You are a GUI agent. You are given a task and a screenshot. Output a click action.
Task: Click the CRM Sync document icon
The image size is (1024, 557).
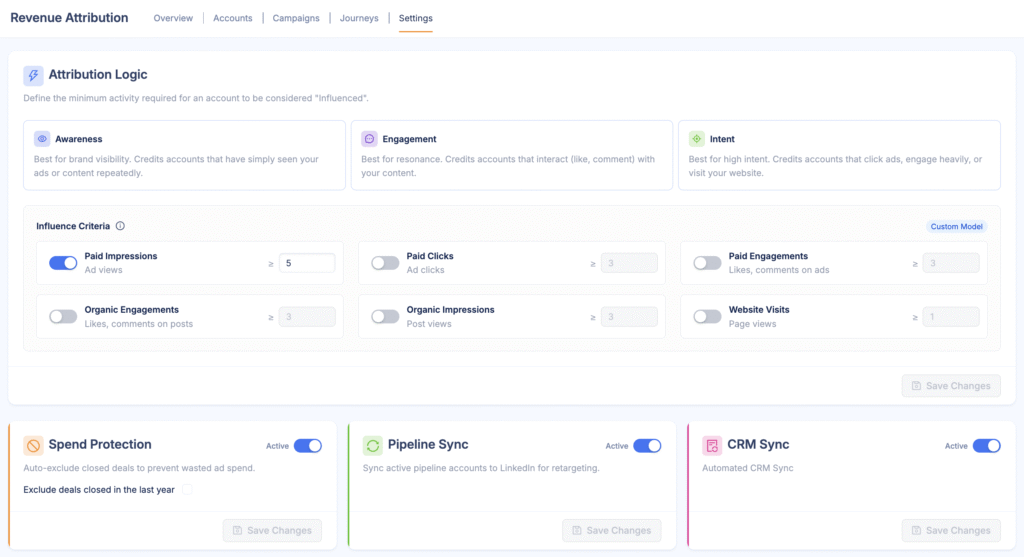(712, 445)
